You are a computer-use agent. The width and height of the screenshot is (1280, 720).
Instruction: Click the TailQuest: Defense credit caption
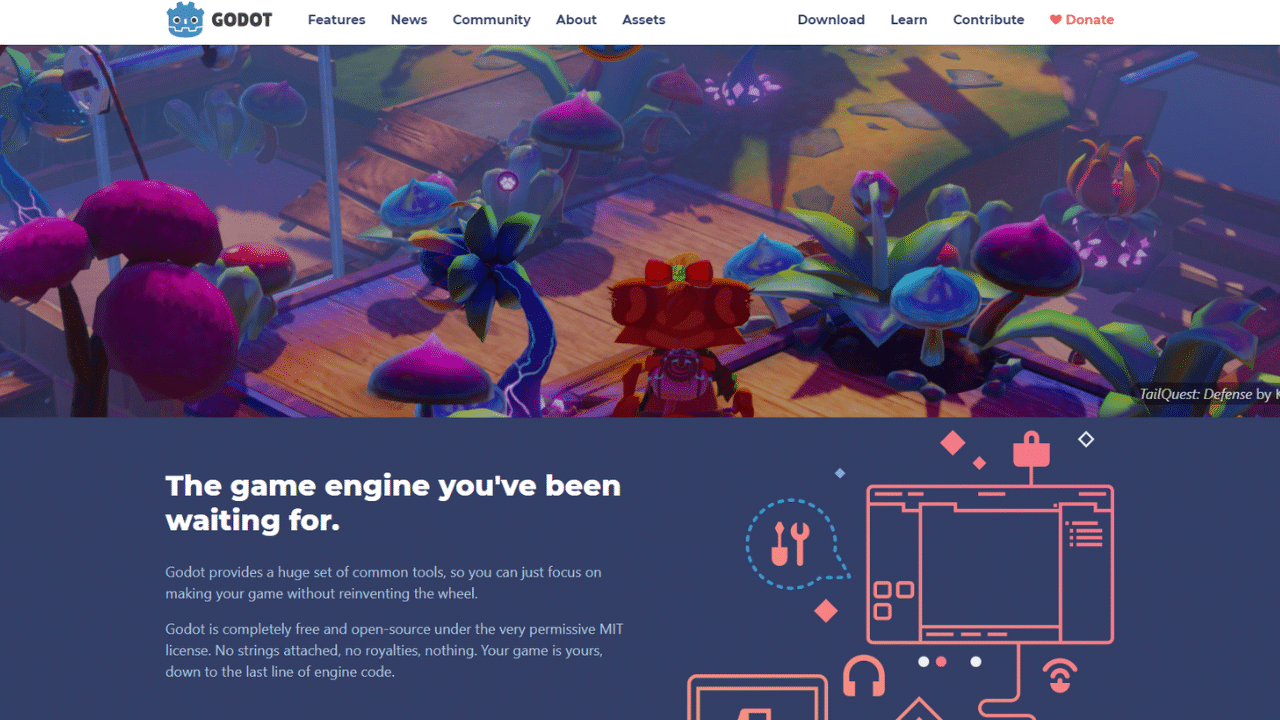[x=1209, y=394]
